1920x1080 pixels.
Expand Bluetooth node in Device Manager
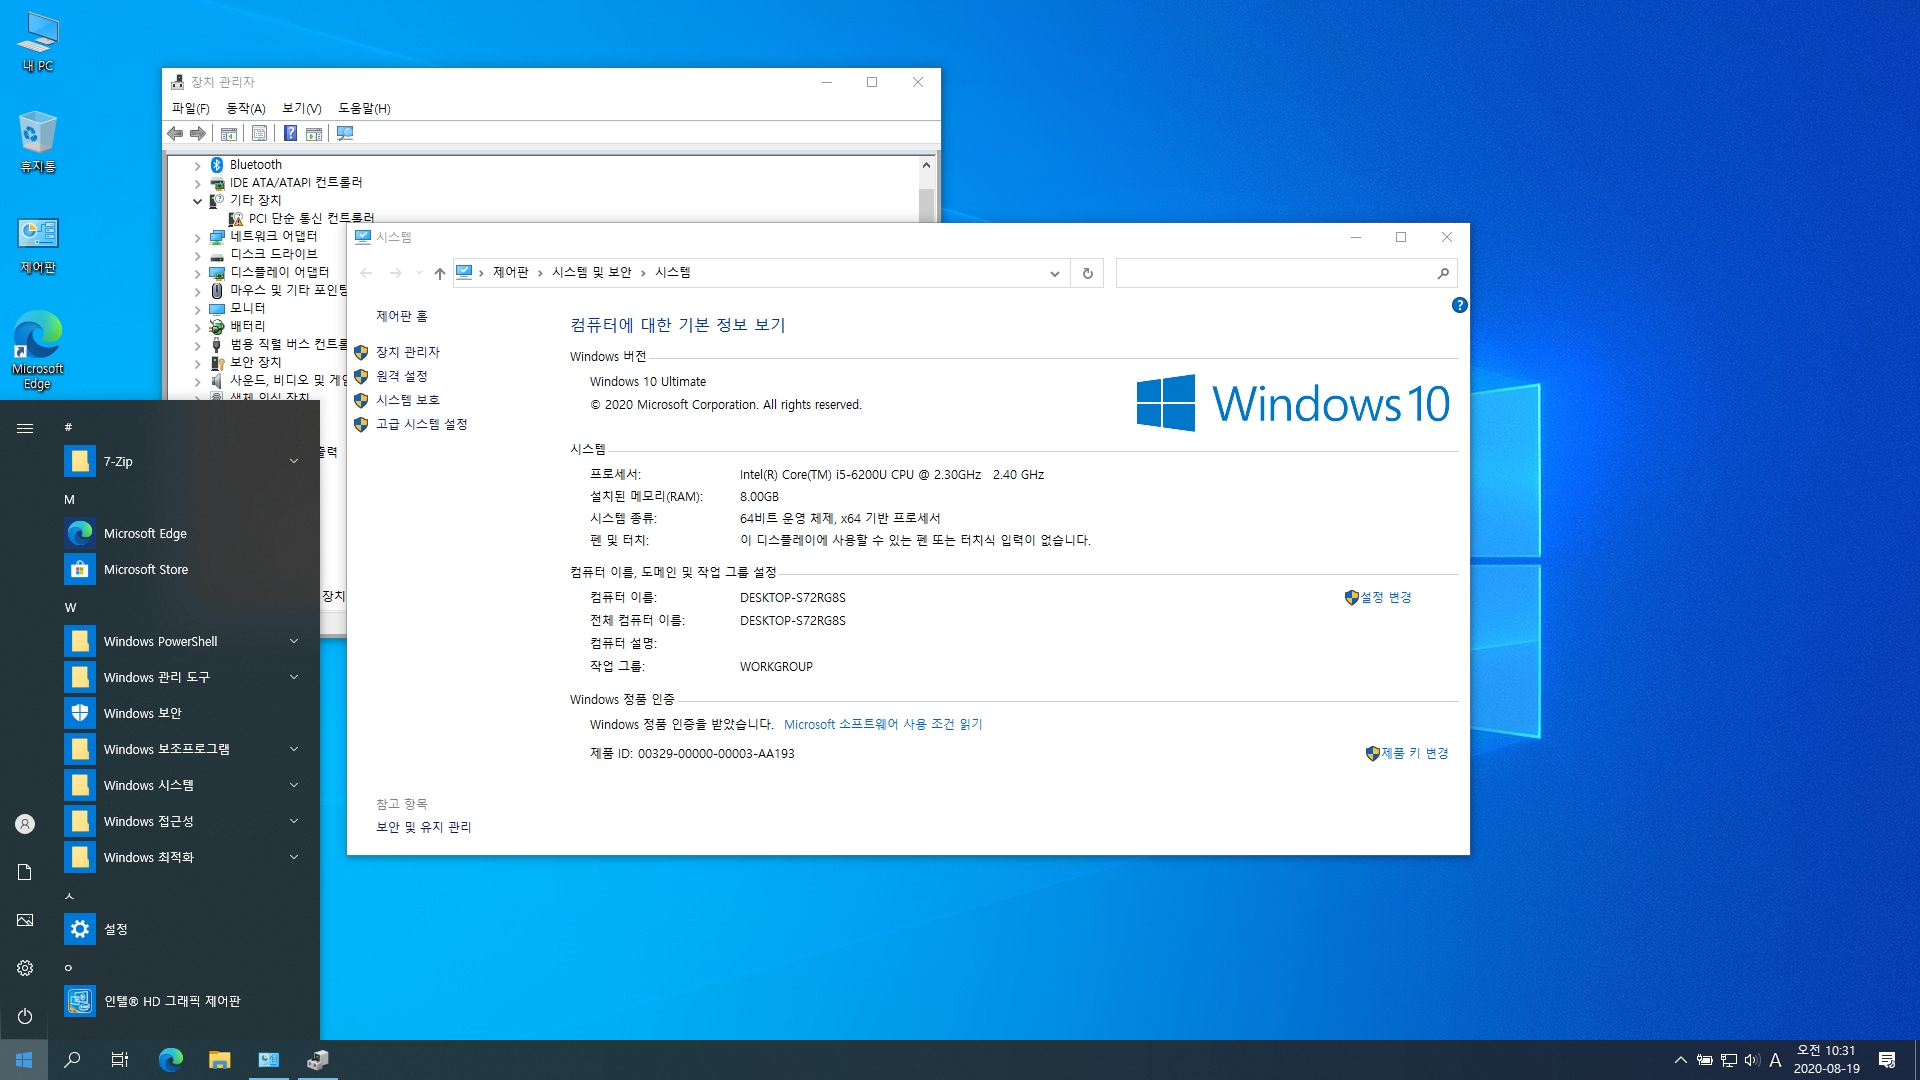tap(197, 166)
